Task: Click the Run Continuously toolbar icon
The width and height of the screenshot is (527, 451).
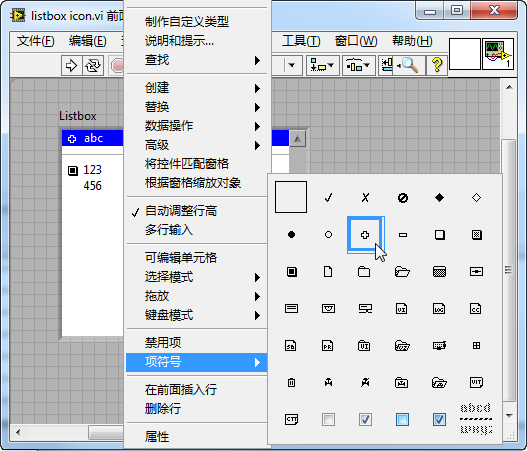Action: tap(93, 65)
